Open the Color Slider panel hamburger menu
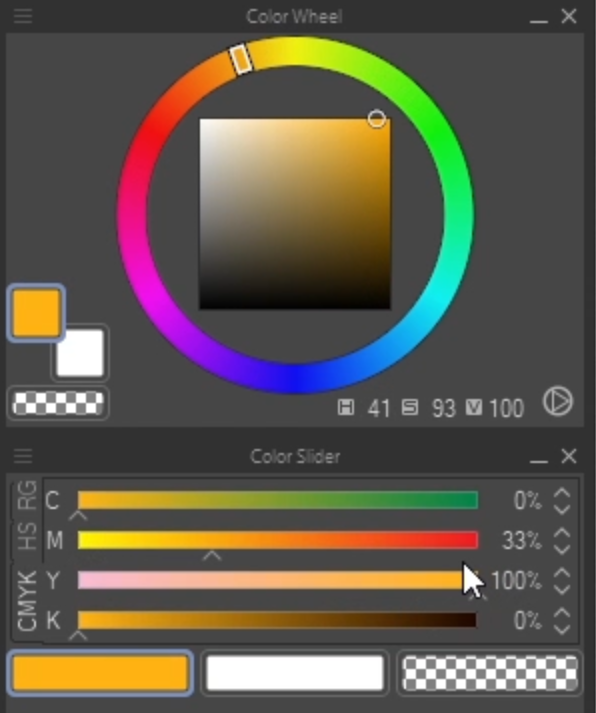The height and width of the screenshot is (713, 596). pyautogui.click(x=23, y=456)
